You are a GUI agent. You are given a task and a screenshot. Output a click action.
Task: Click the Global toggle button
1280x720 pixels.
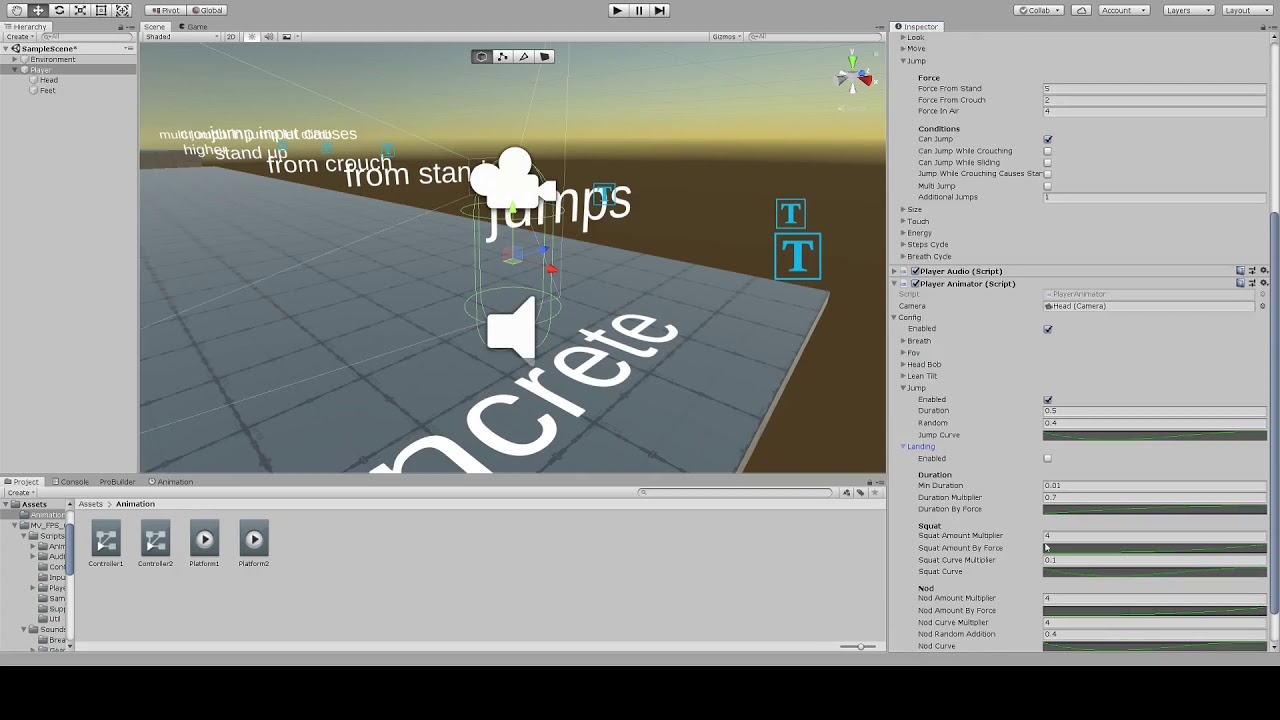pyautogui.click(x=207, y=10)
